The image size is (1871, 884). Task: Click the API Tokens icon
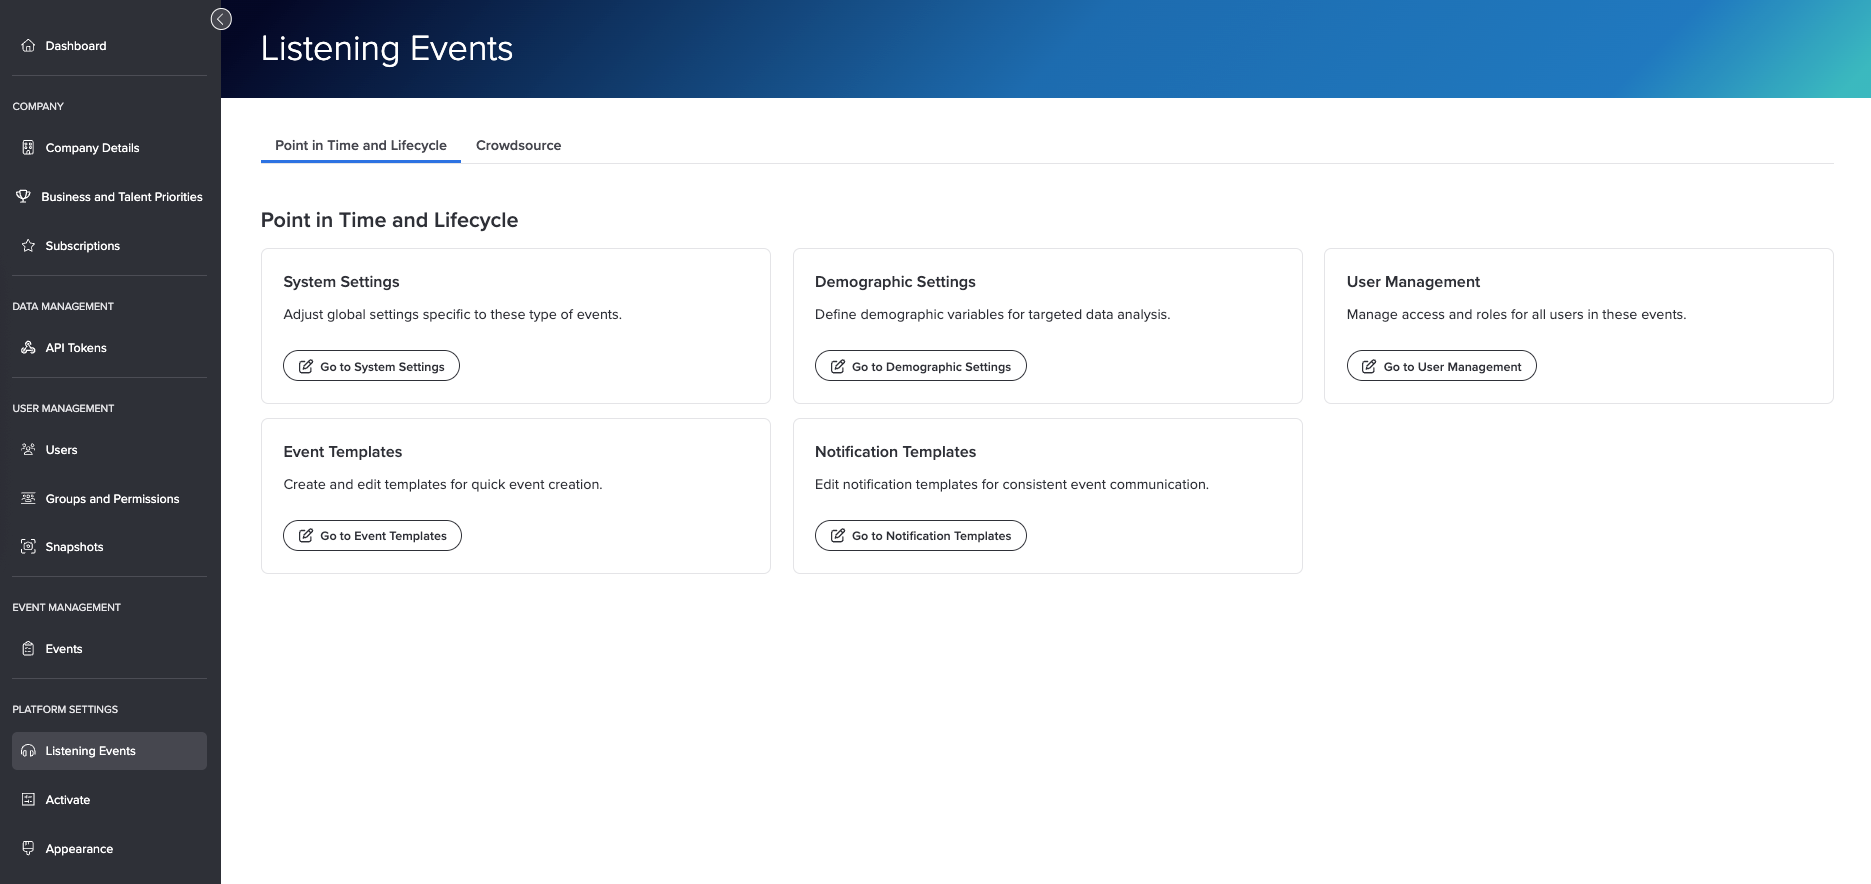pyautogui.click(x=28, y=348)
